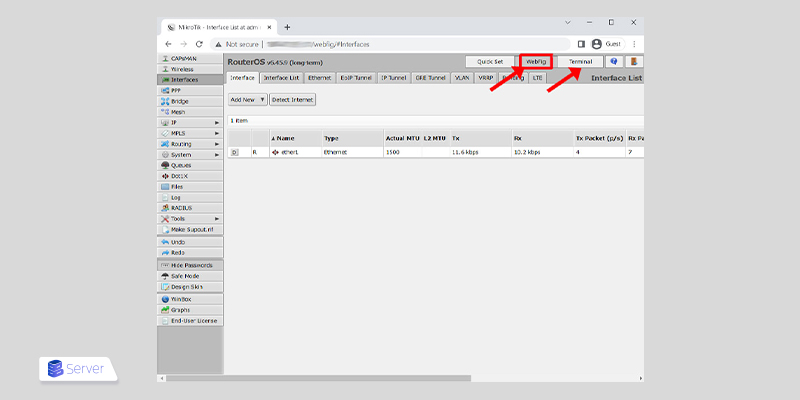Open the Log sidebar item
This screenshot has width=800, height=400.
[x=190, y=197]
